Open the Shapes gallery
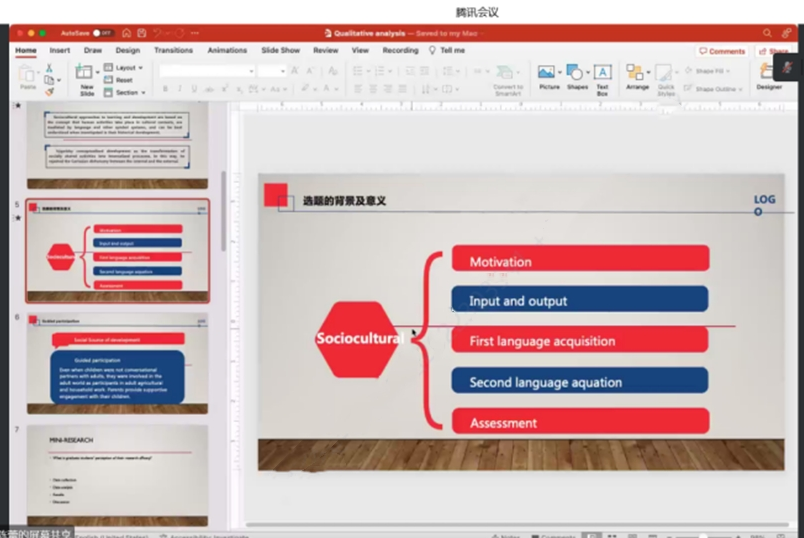Image resolution: width=804 pixels, height=538 pixels. click(x=577, y=77)
